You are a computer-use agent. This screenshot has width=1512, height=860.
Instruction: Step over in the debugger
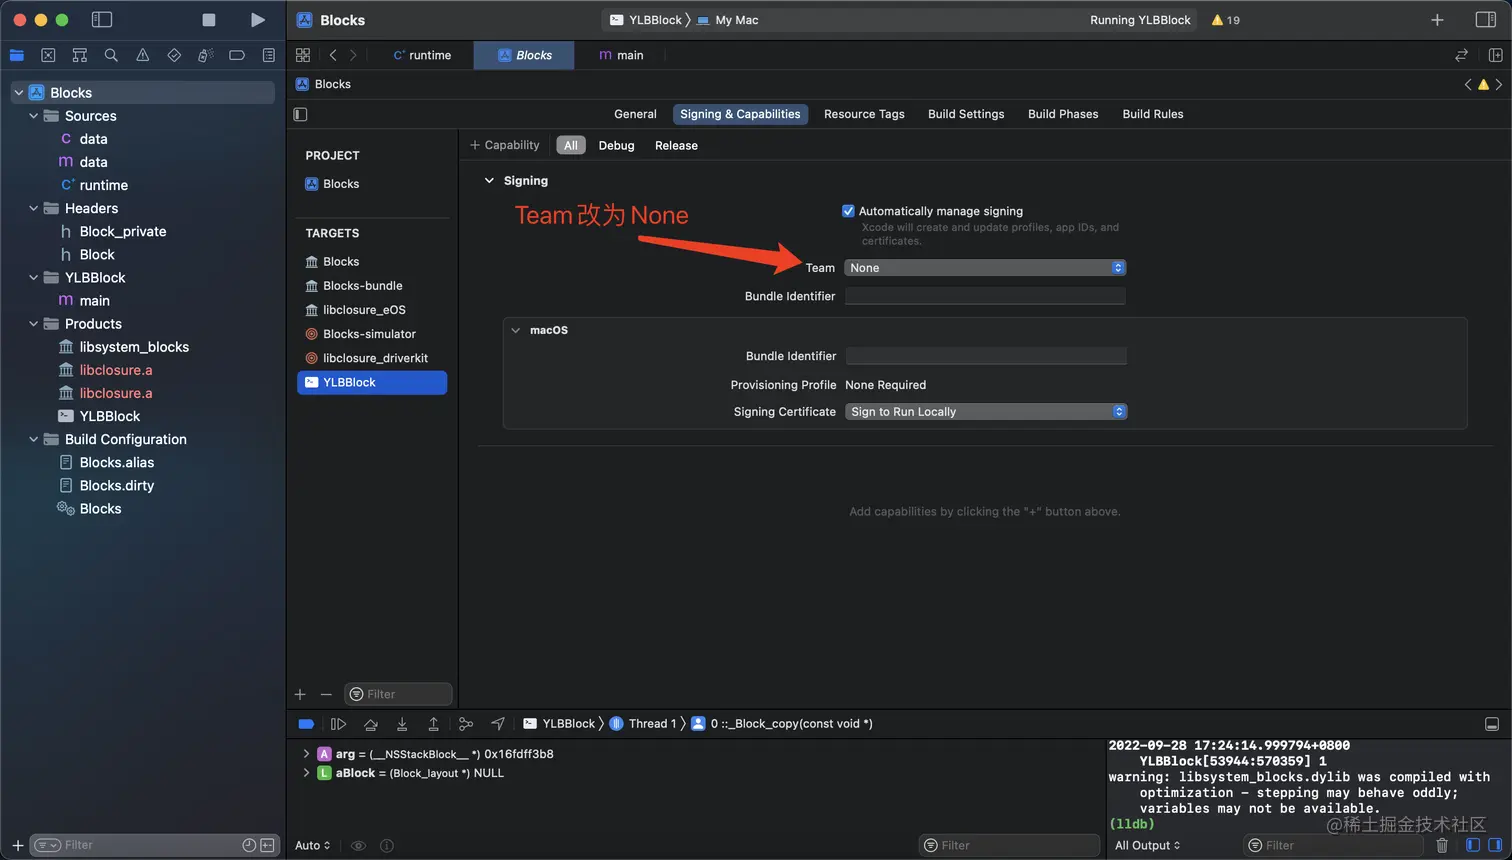coord(371,724)
